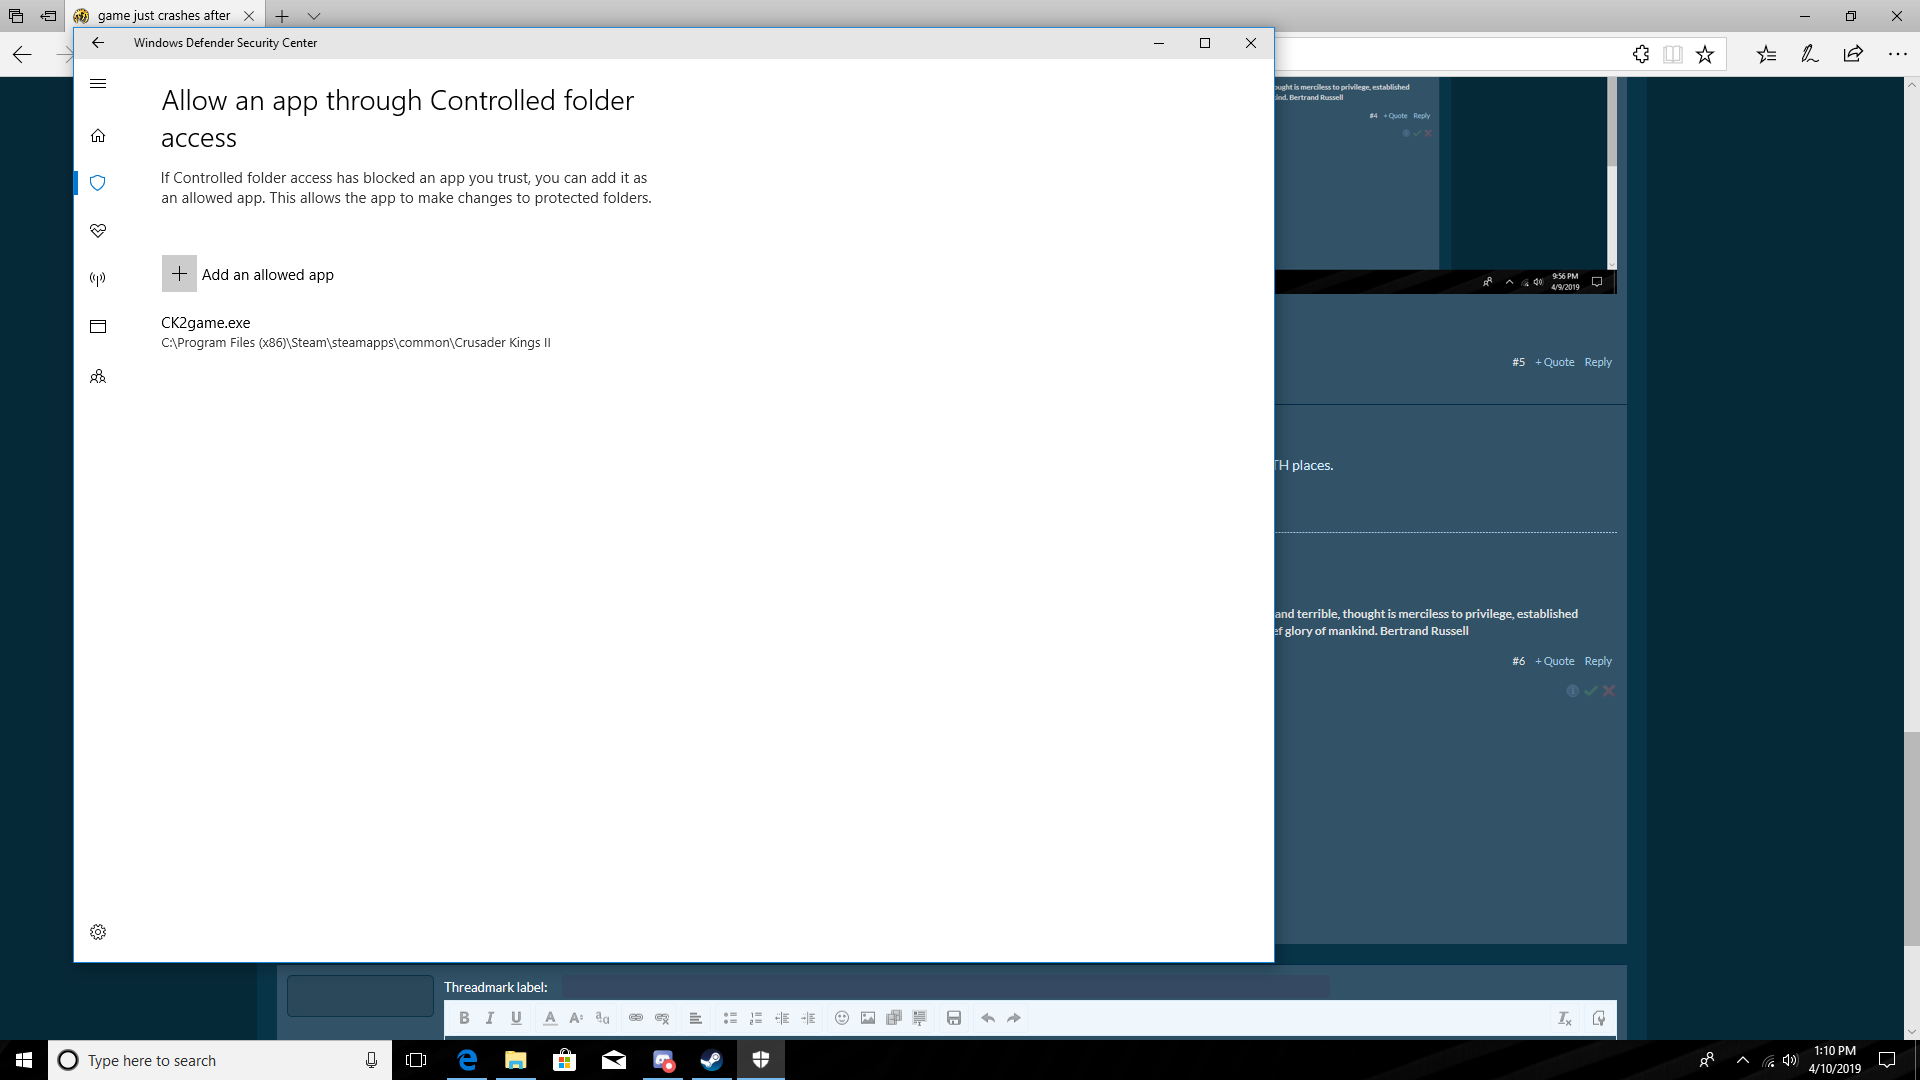Image resolution: width=1920 pixels, height=1080 pixels.
Task: Go back in Windows Defender Security Center
Action: pyautogui.click(x=98, y=43)
